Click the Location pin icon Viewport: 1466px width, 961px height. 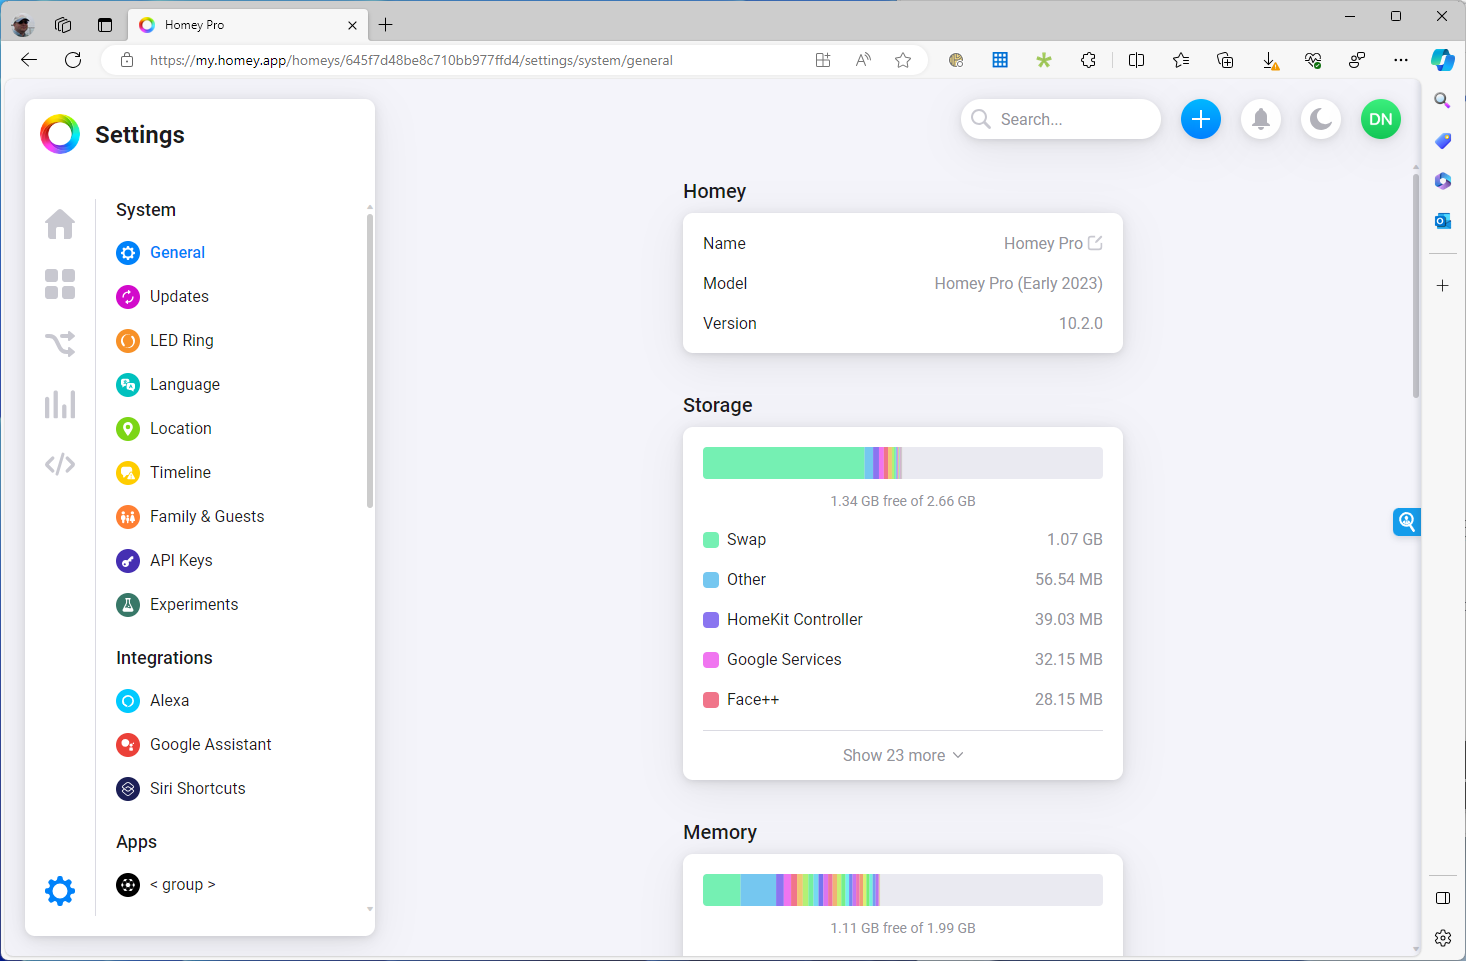pos(128,429)
